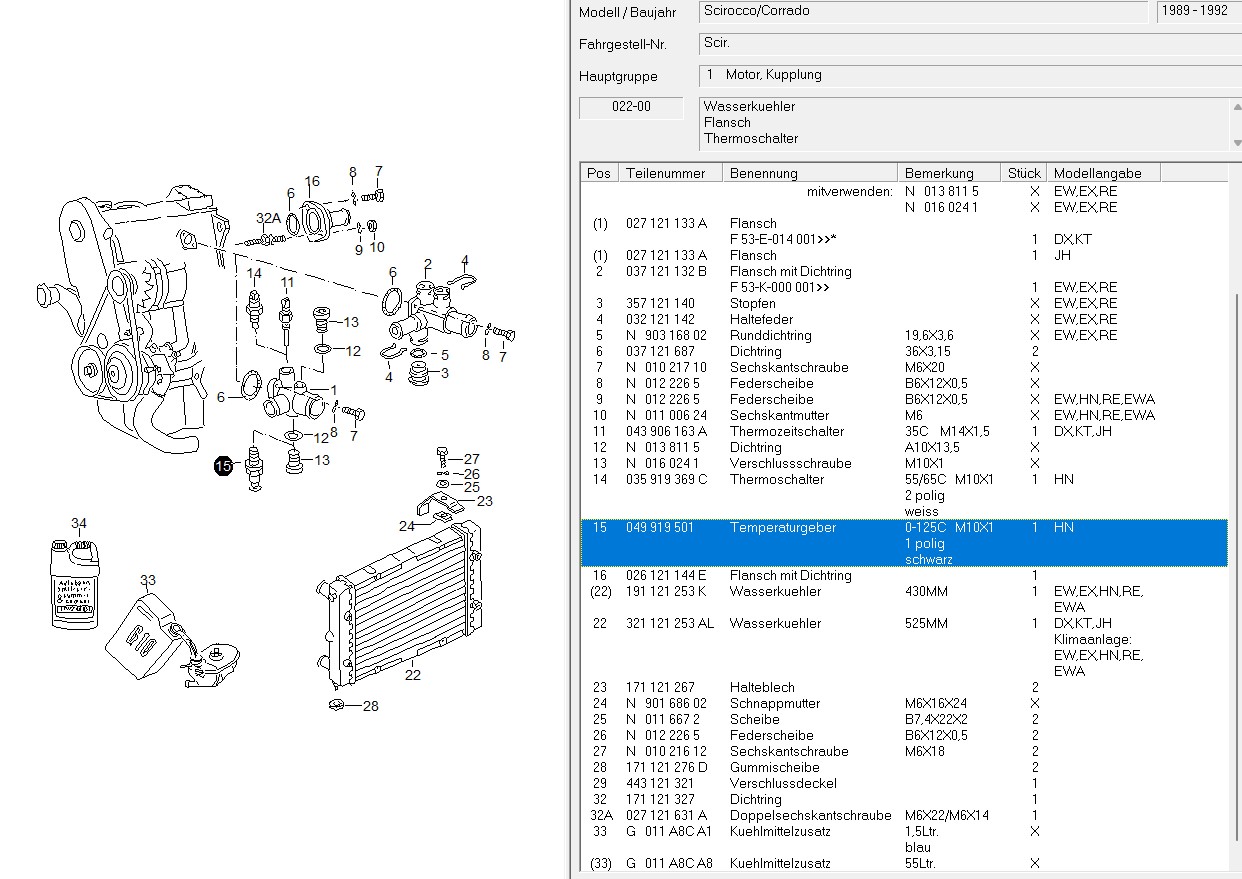This screenshot has width=1242, height=879.
Task: Choose the Thermozeitschalter 043 906 163 A row
Action: [786, 432]
